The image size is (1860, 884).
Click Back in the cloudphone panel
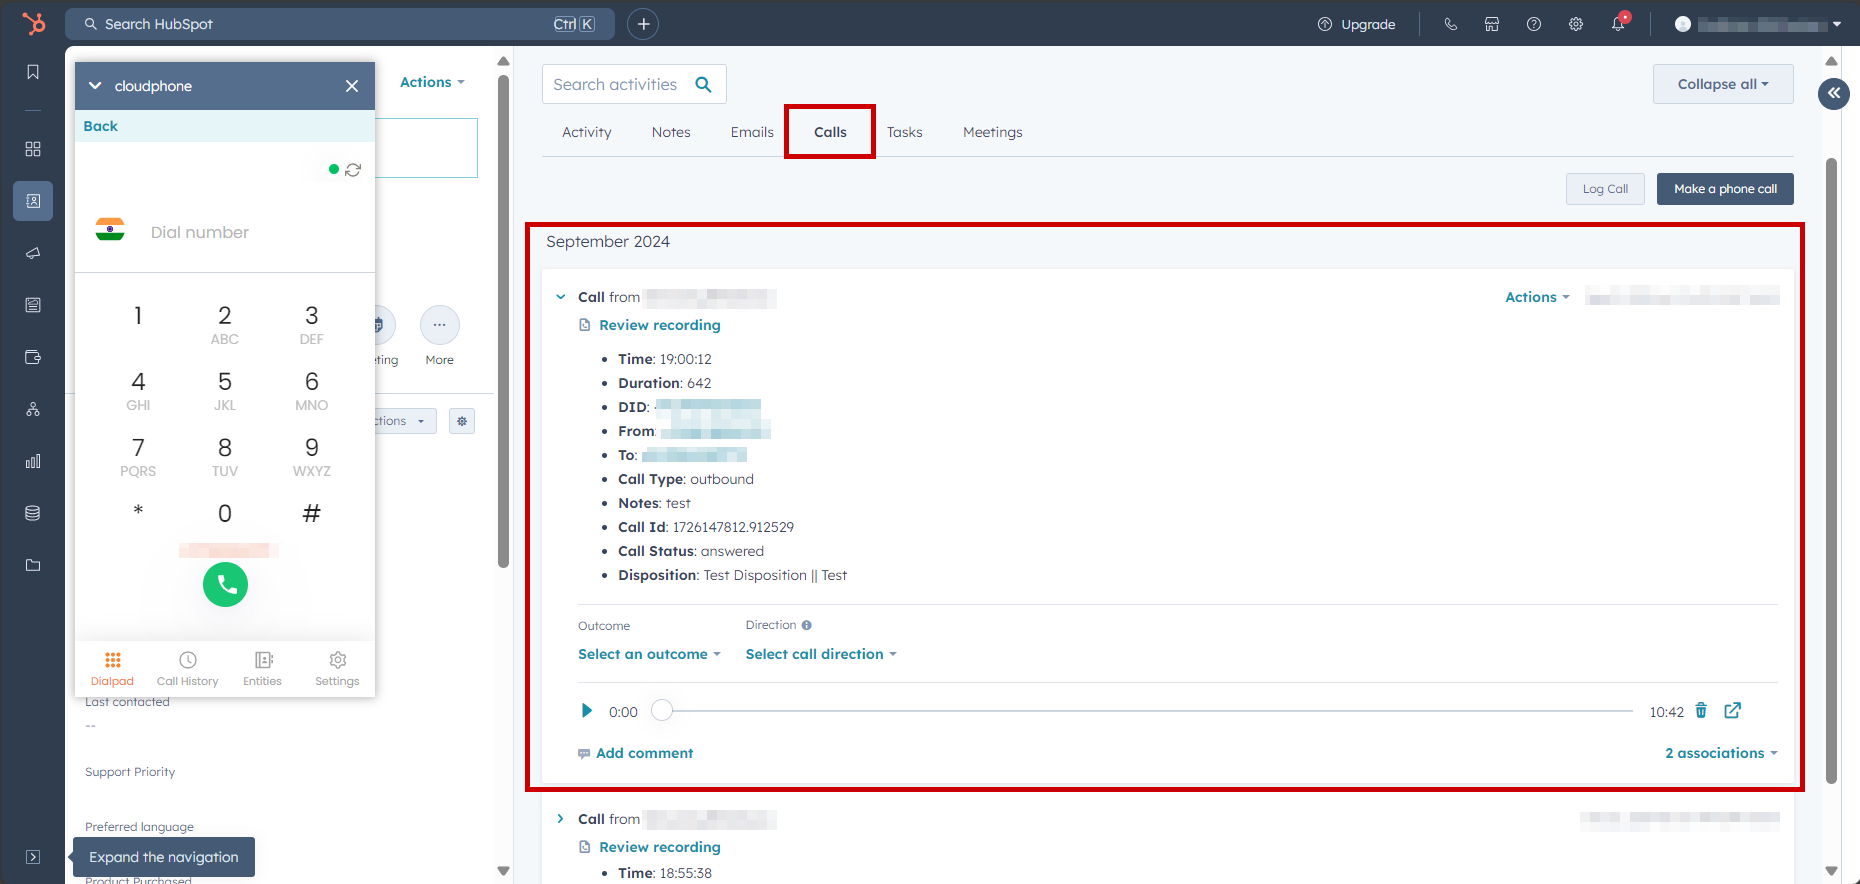pos(100,126)
